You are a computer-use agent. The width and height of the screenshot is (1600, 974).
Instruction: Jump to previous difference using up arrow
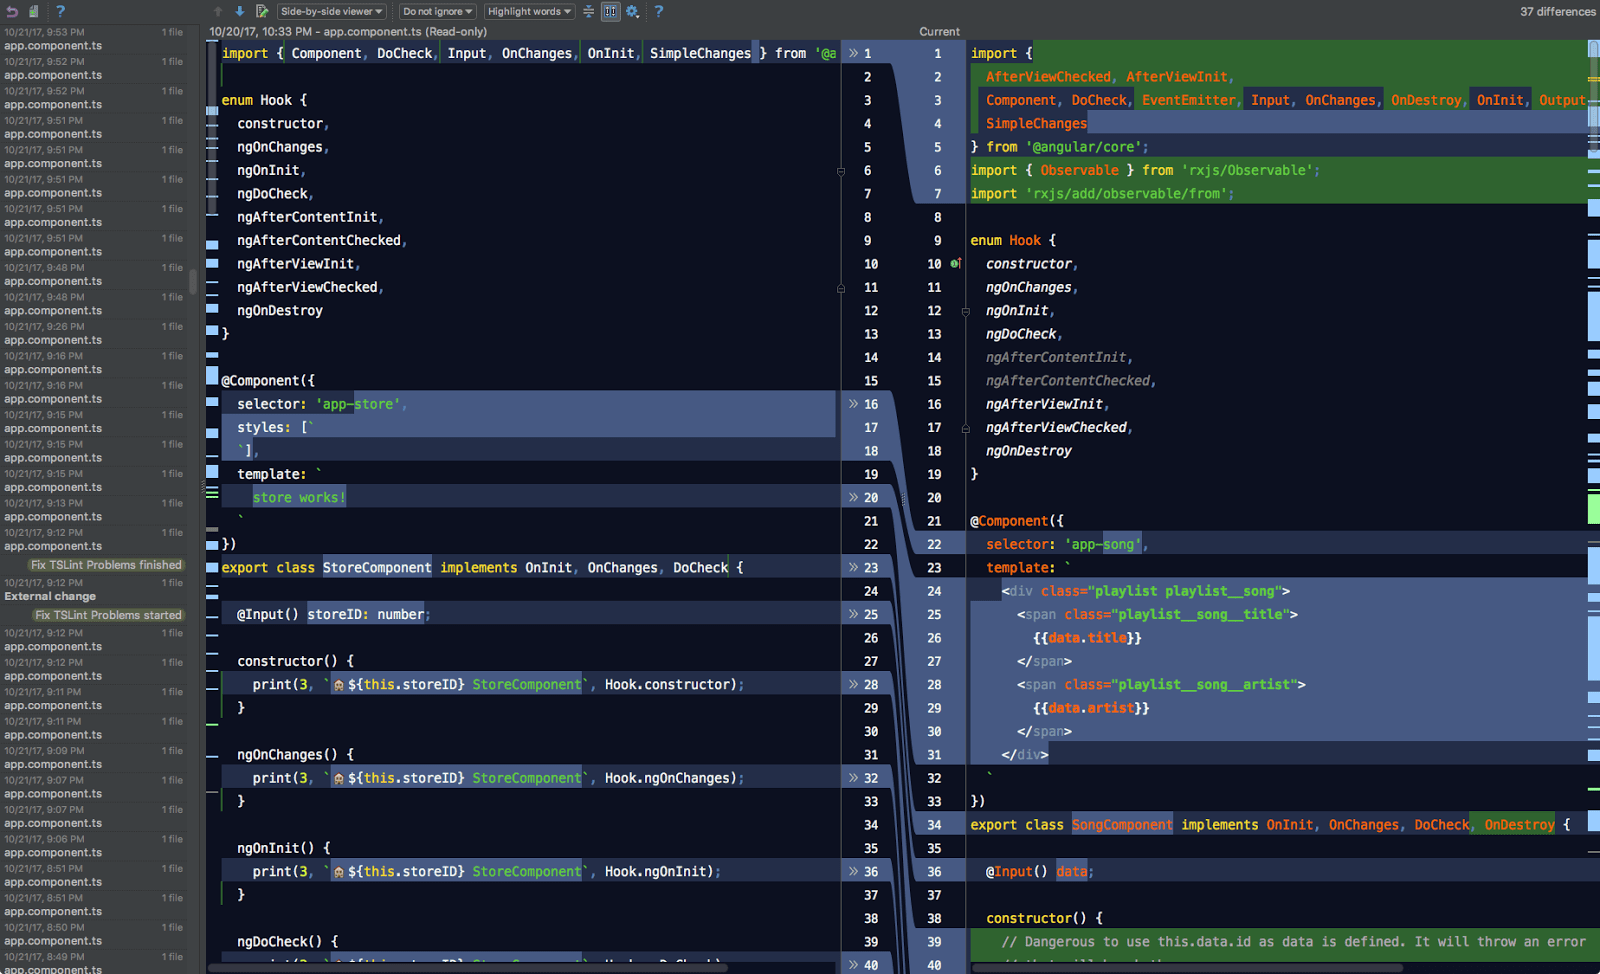coord(216,11)
